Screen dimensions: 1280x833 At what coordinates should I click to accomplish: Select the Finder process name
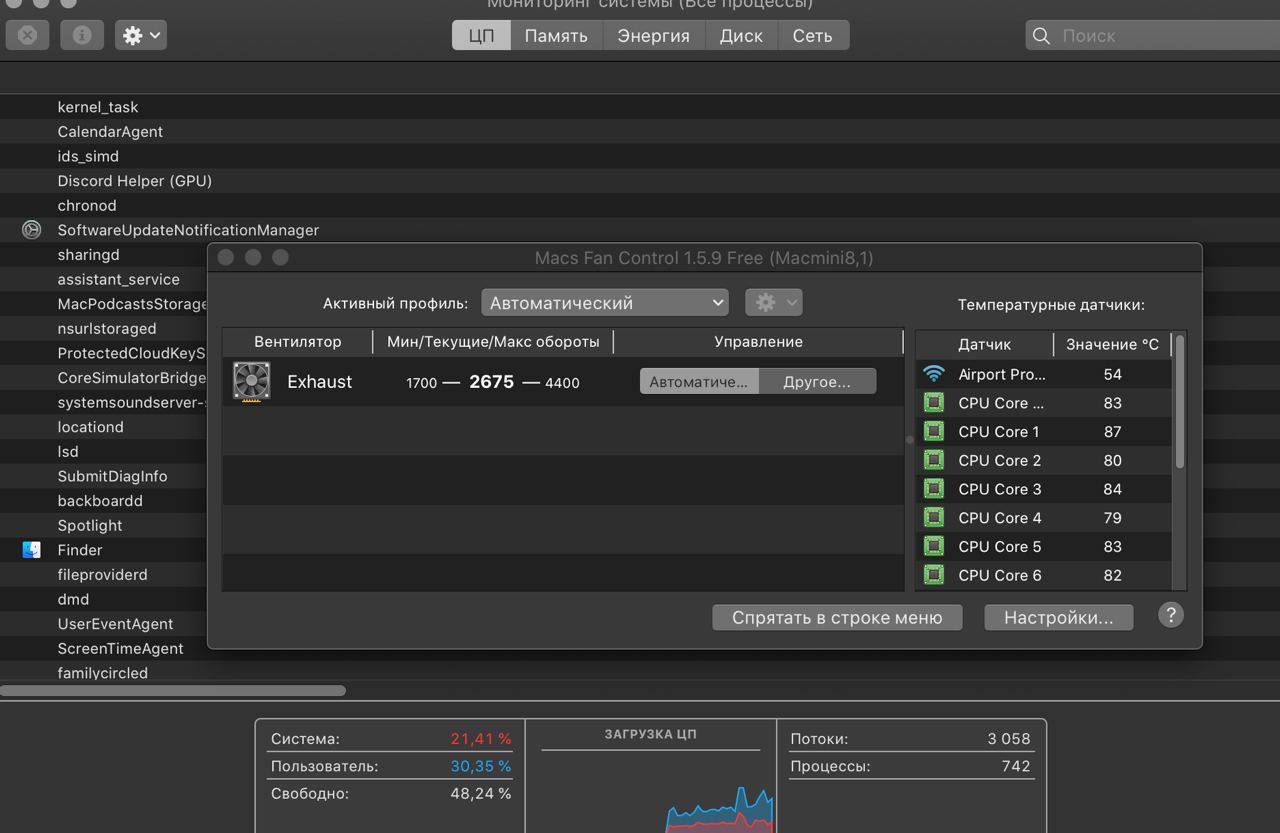click(x=80, y=550)
